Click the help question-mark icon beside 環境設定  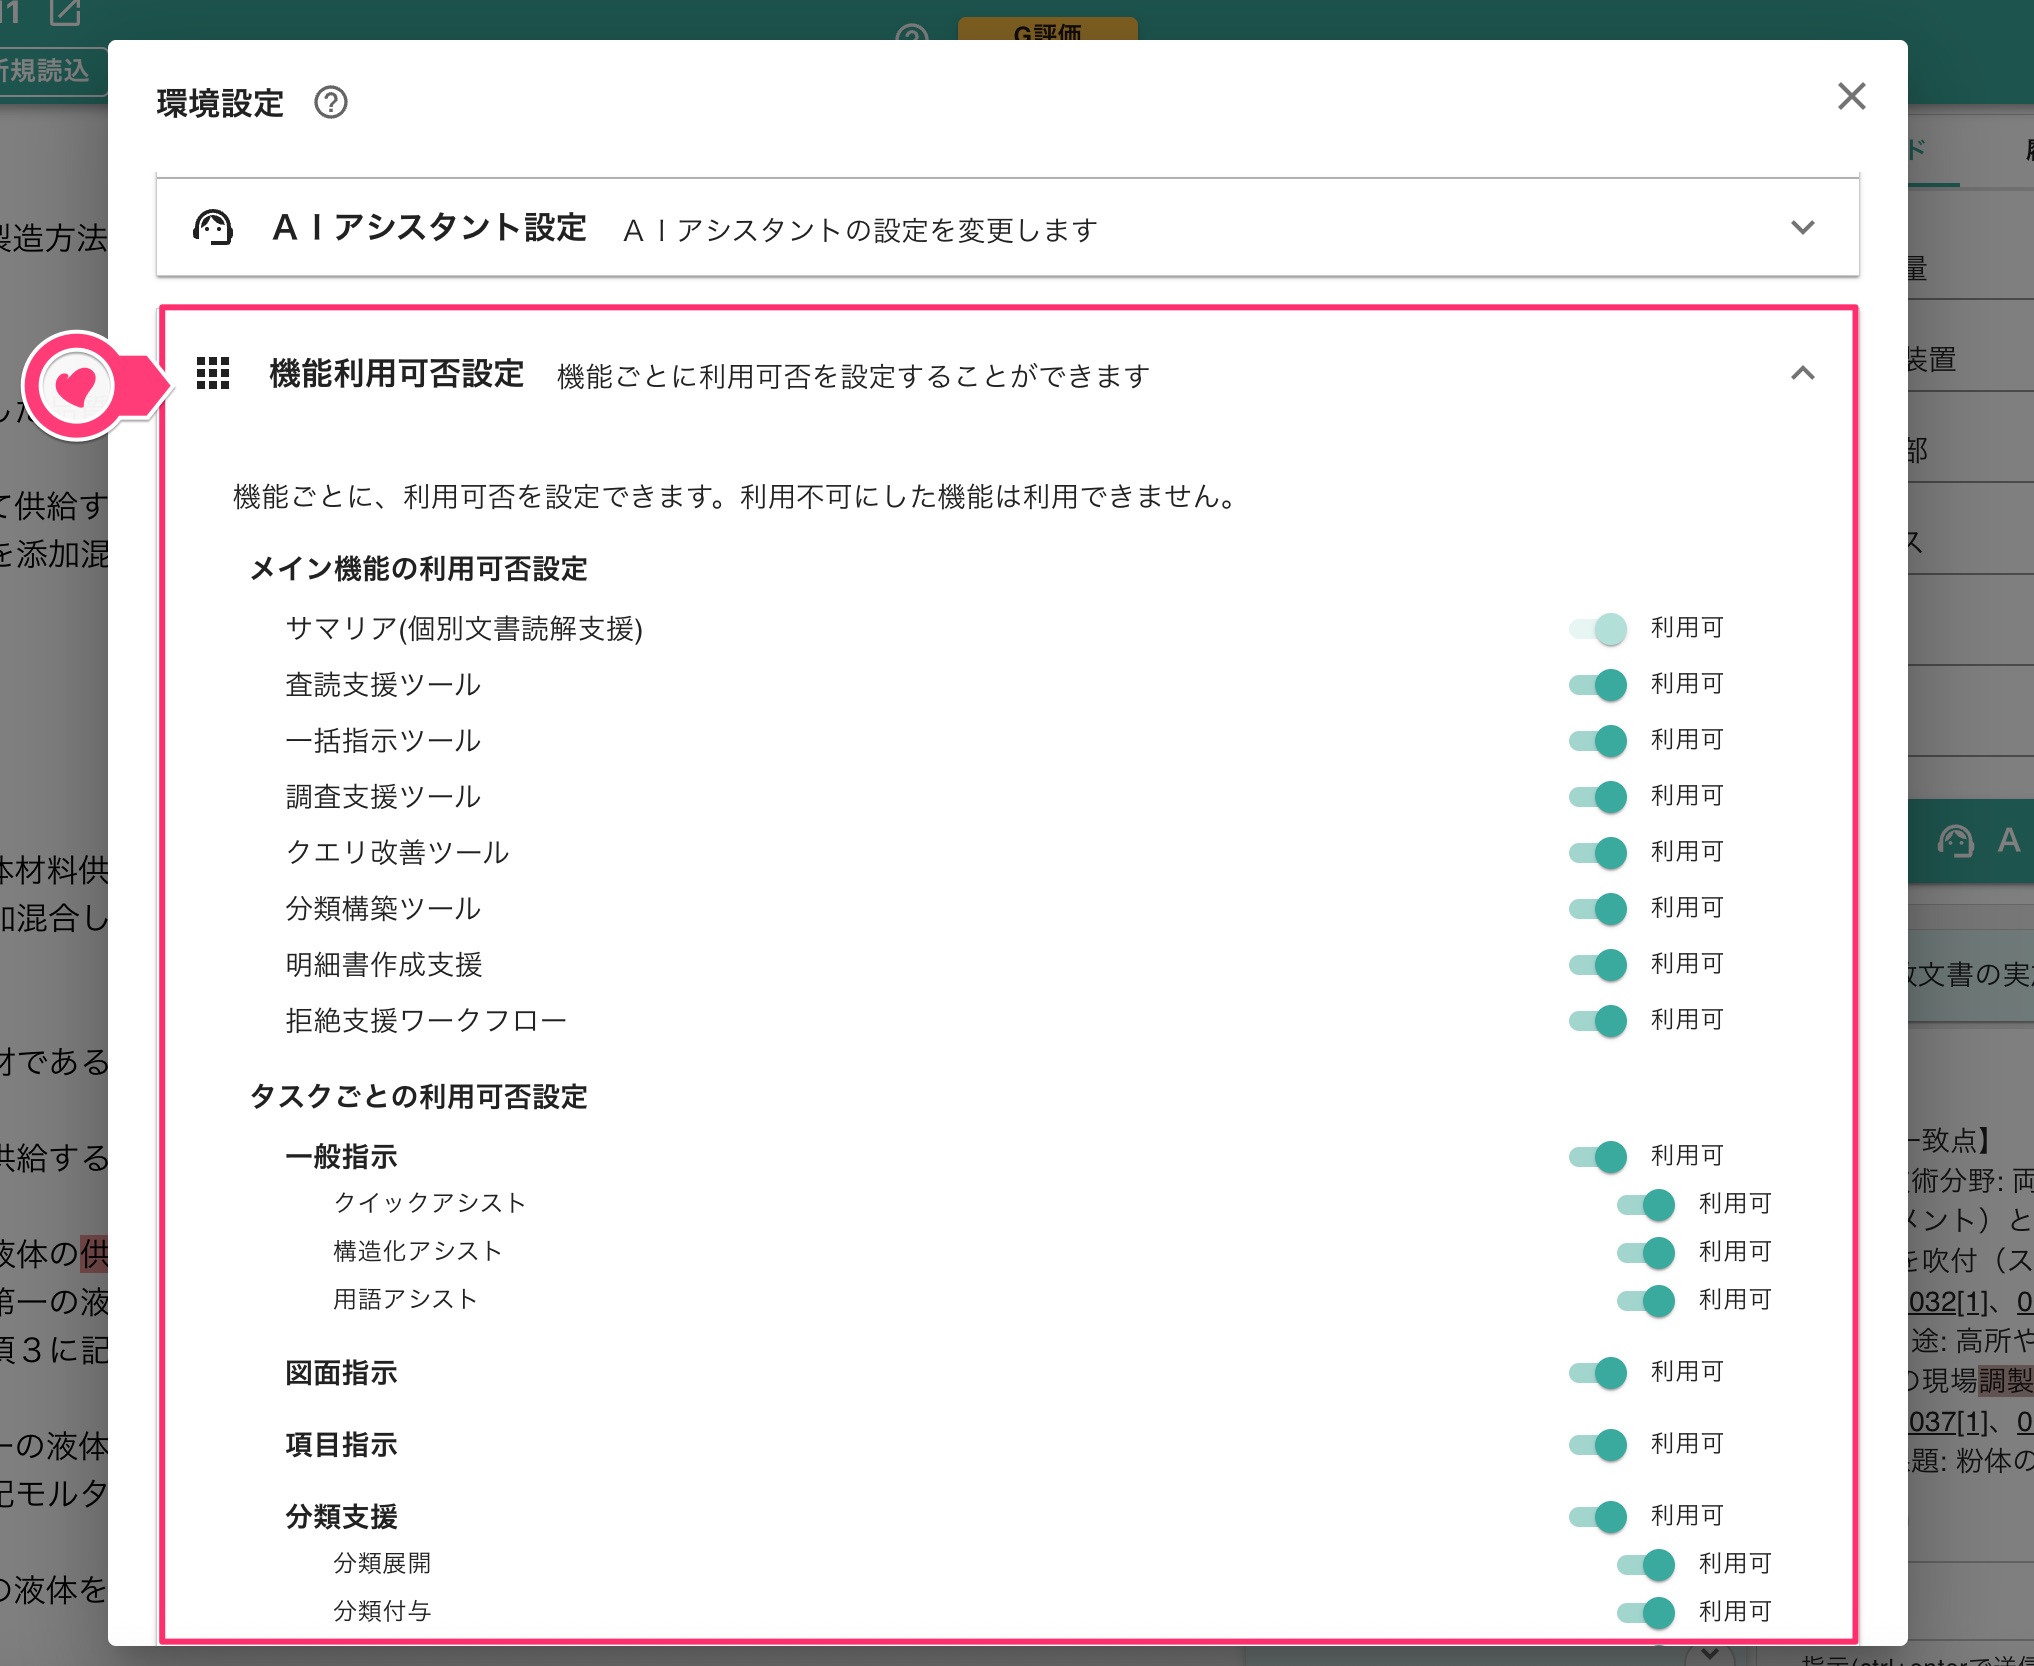point(331,102)
